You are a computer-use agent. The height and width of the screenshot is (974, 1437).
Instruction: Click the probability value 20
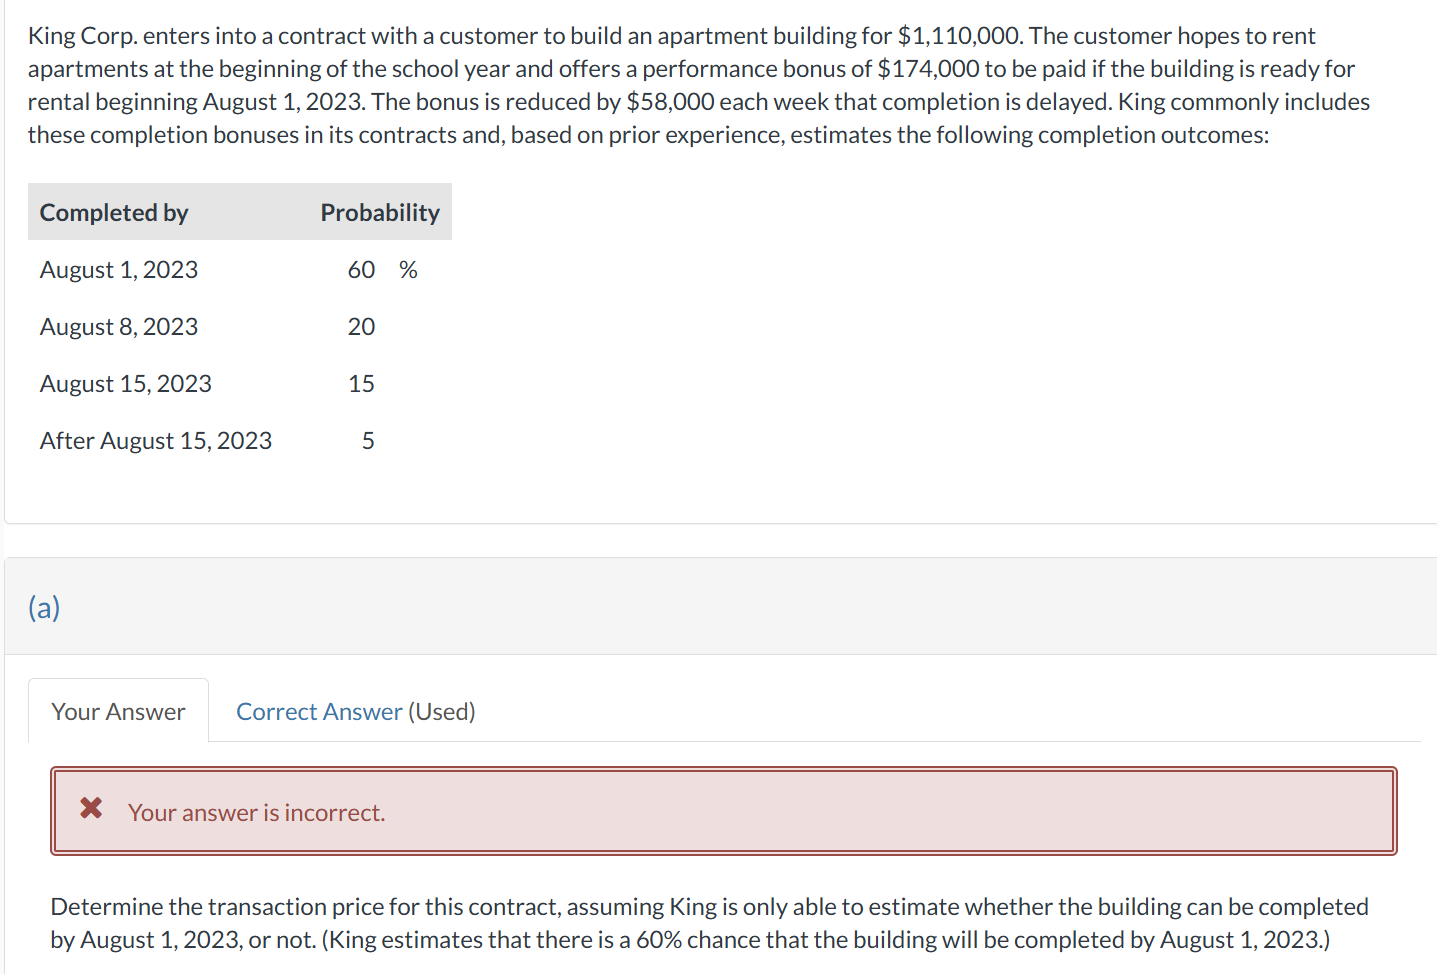click(x=363, y=326)
